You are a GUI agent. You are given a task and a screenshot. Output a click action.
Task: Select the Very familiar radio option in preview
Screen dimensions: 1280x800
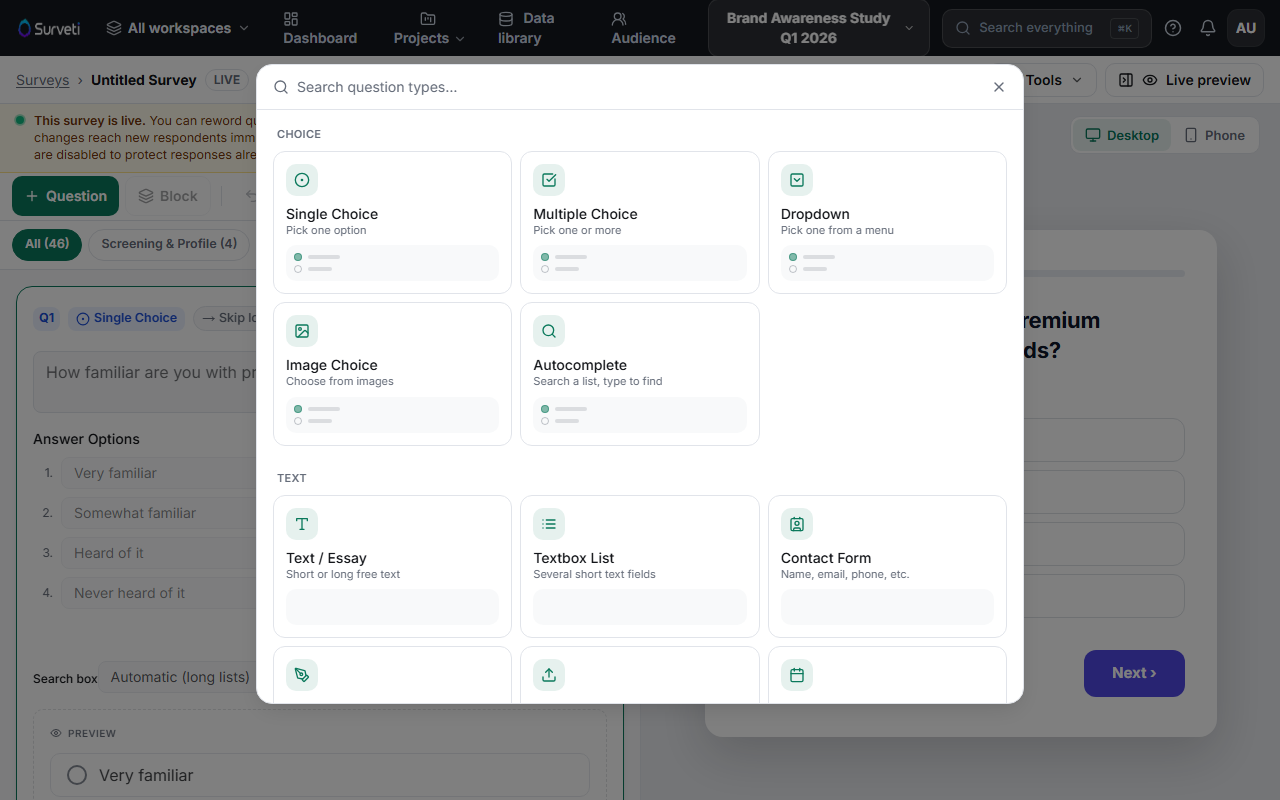(x=77, y=775)
